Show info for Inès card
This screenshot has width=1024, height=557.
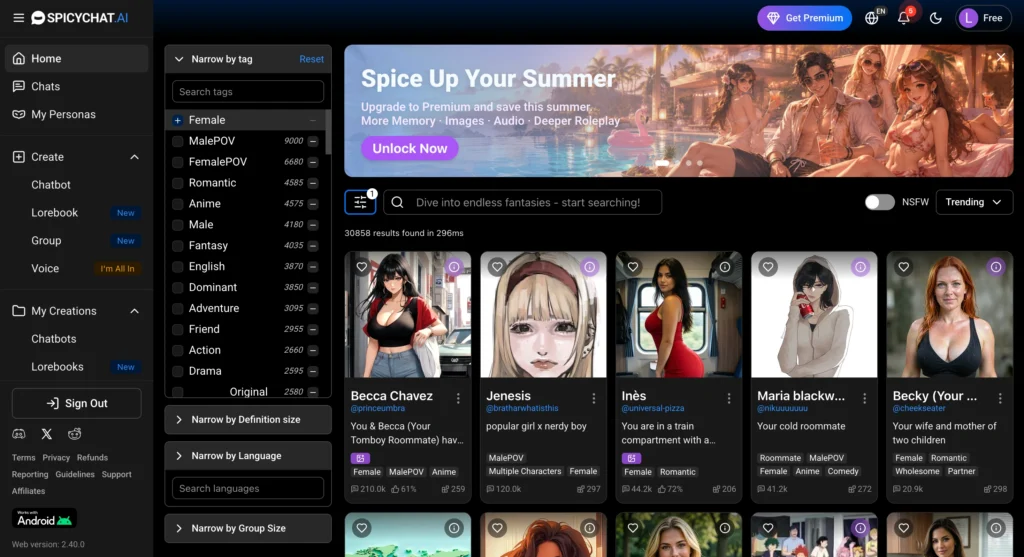[x=725, y=267]
